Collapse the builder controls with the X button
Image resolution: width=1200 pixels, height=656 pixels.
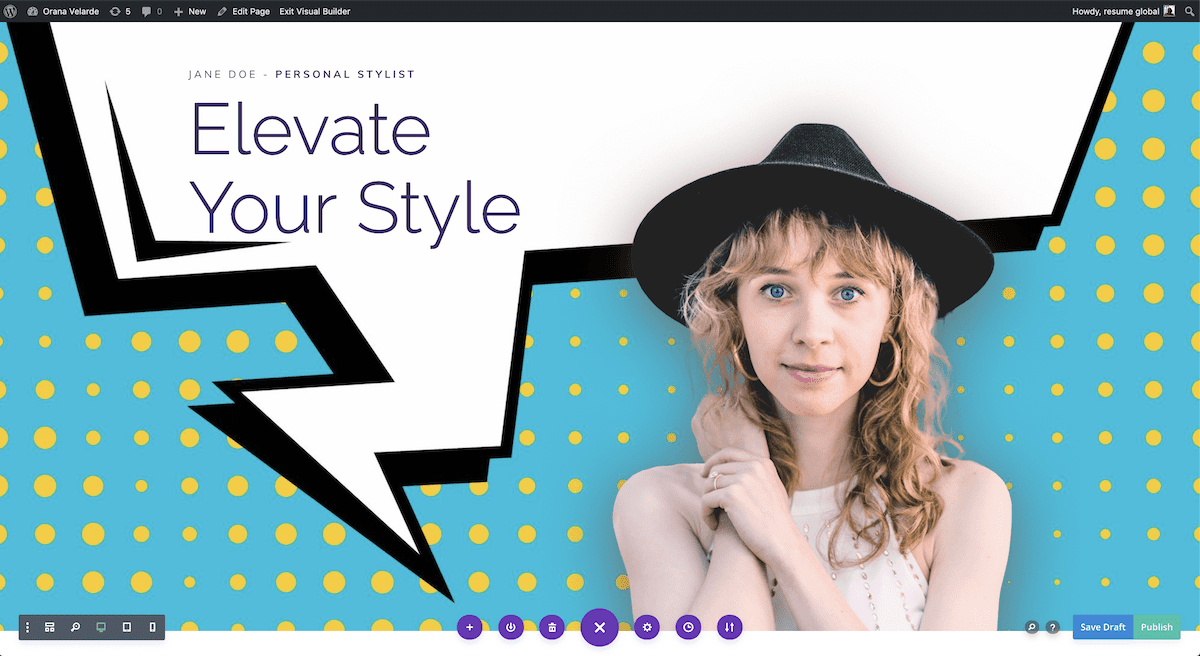coord(599,627)
